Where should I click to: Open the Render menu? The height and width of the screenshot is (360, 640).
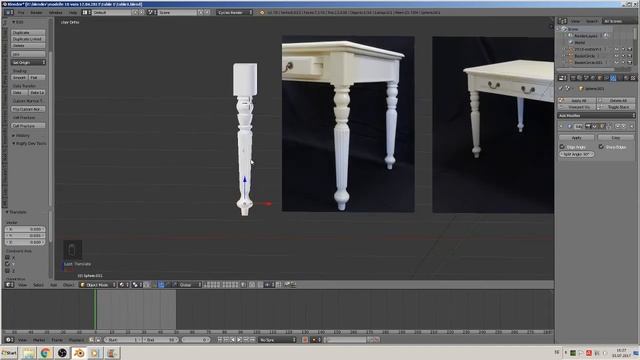pyautogui.click(x=36, y=13)
